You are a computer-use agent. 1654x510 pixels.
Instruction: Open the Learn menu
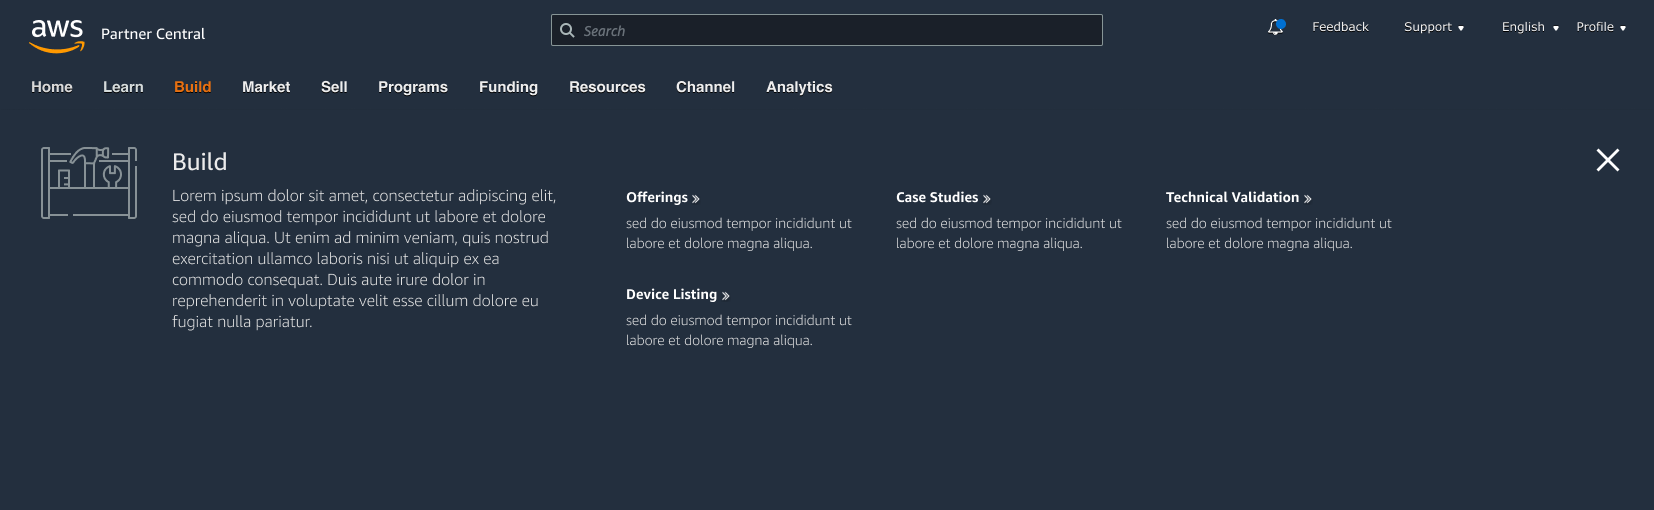[123, 87]
